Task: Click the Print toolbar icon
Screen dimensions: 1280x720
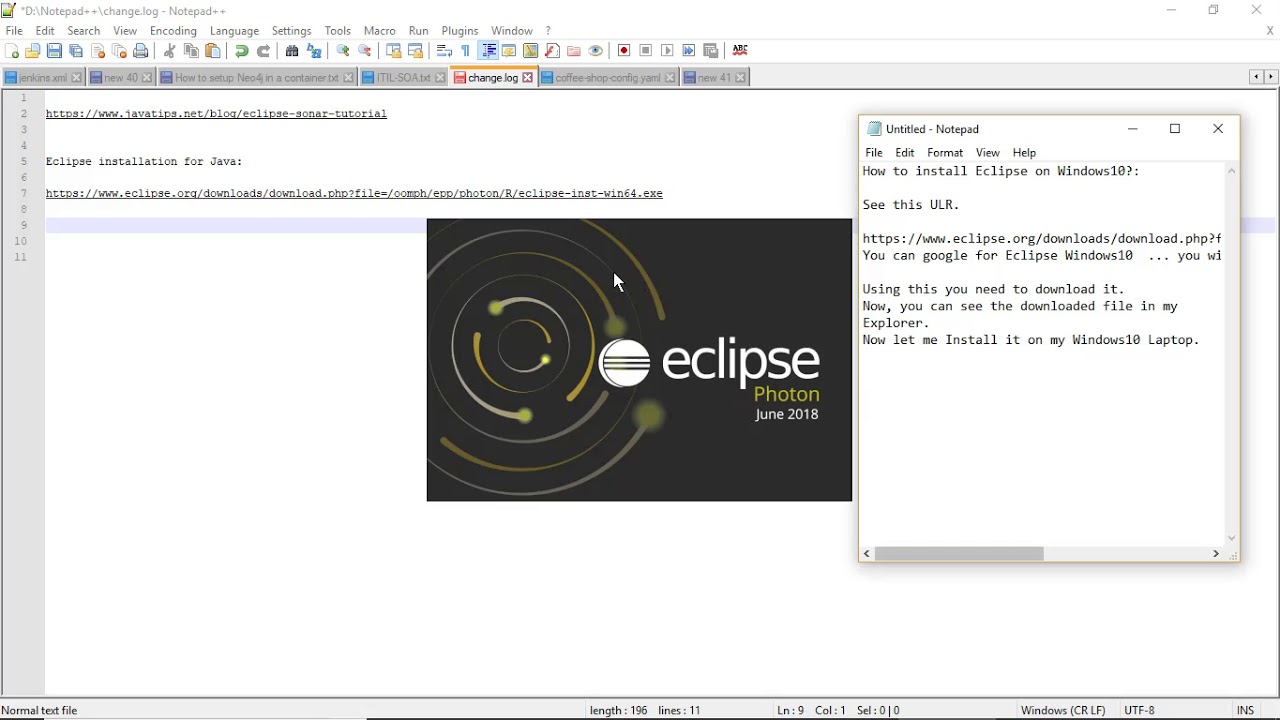Action: [141, 51]
